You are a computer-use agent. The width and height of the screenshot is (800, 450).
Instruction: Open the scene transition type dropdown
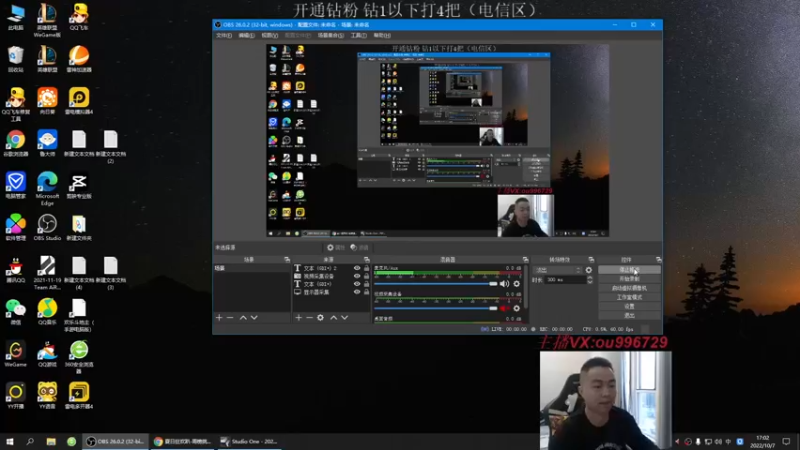tap(557, 270)
